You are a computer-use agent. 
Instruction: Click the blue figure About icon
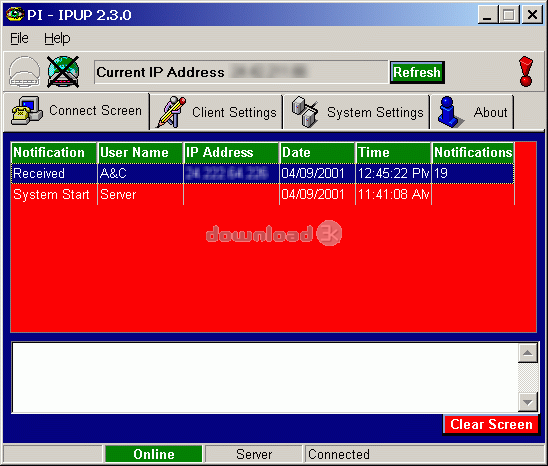point(450,112)
